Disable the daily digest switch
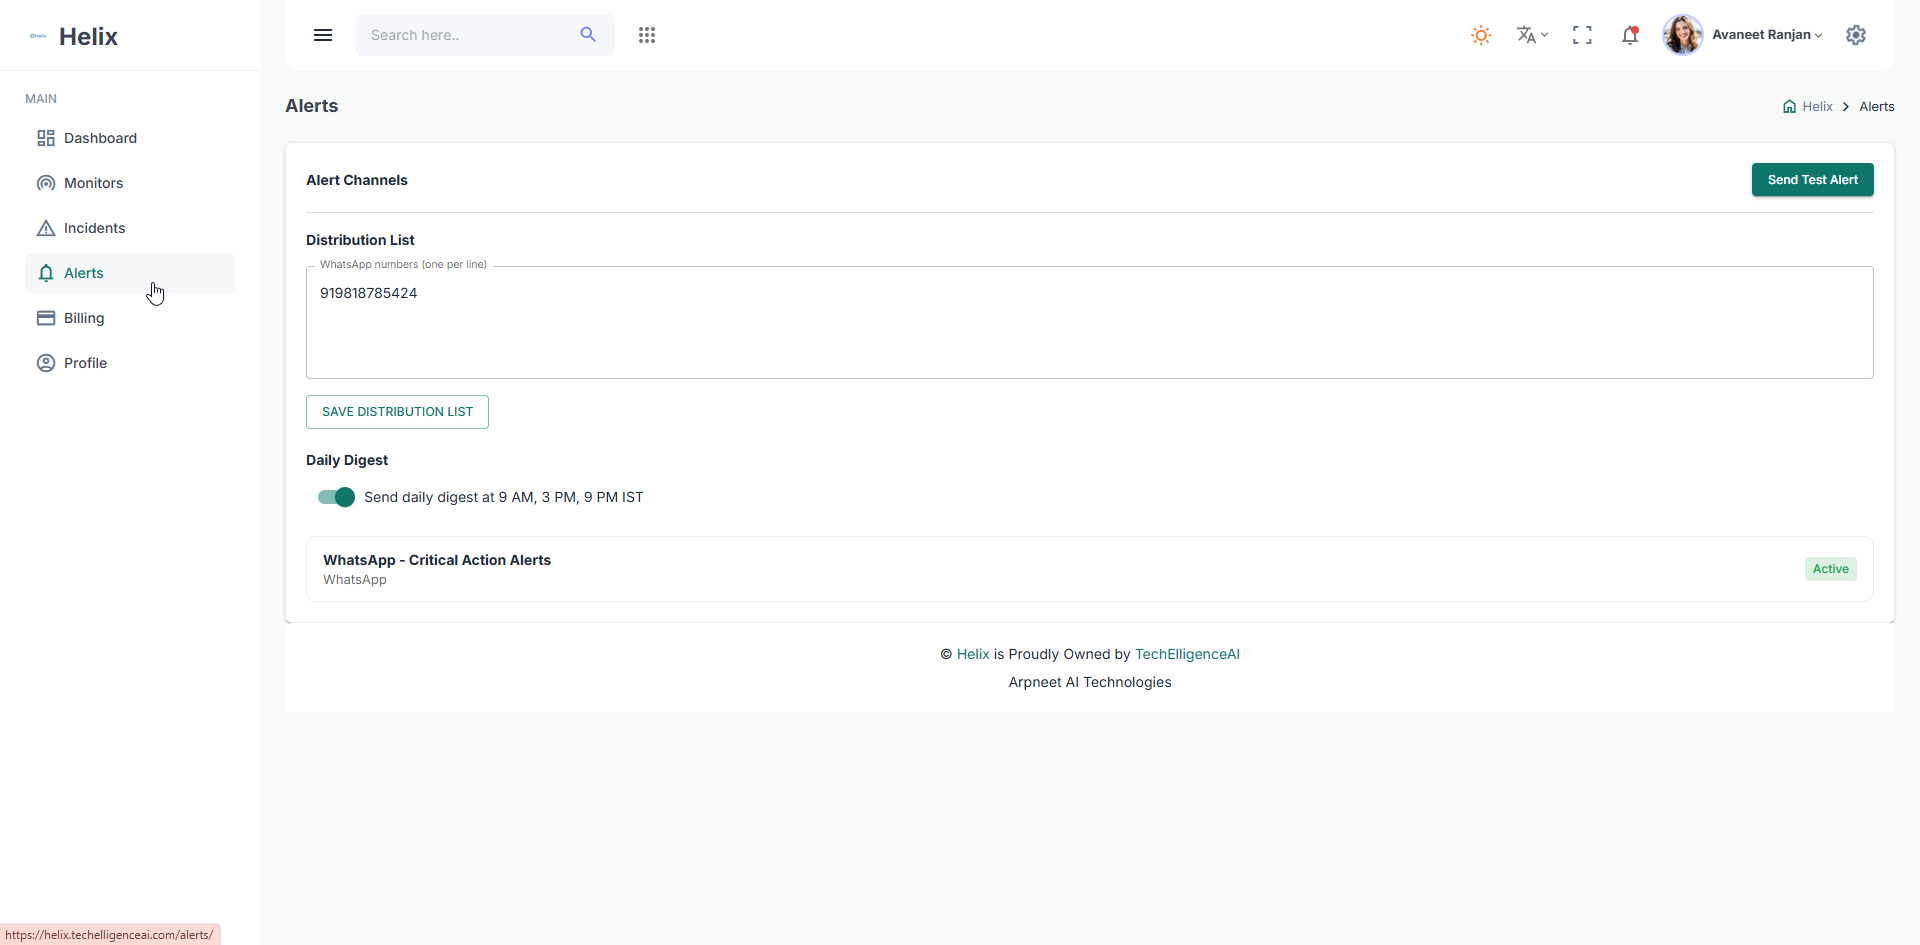The width and height of the screenshot is (1920, 945). pyautogui.click(x=335, y=497)
